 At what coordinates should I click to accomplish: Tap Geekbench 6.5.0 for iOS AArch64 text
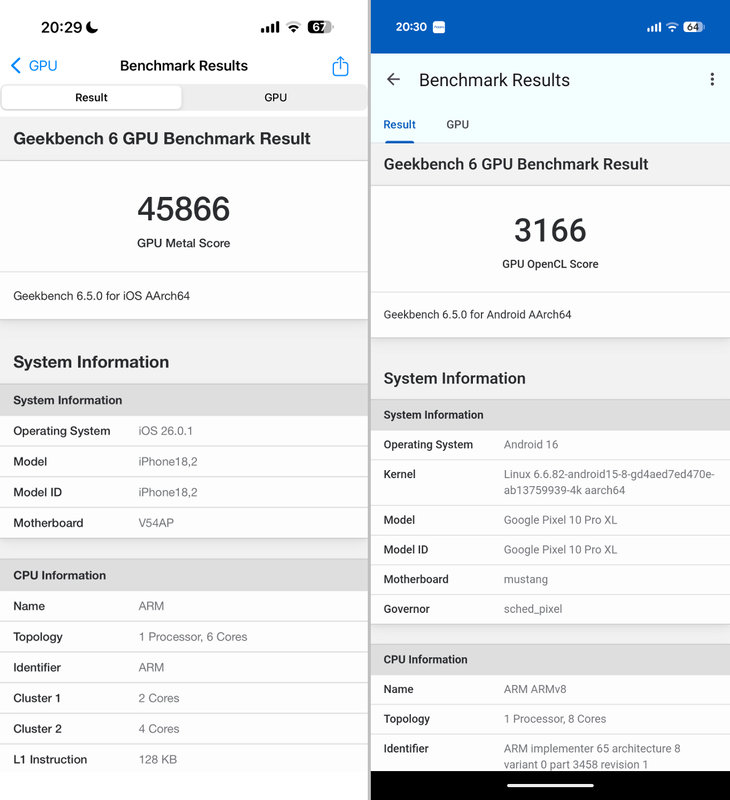pos(102,296)
